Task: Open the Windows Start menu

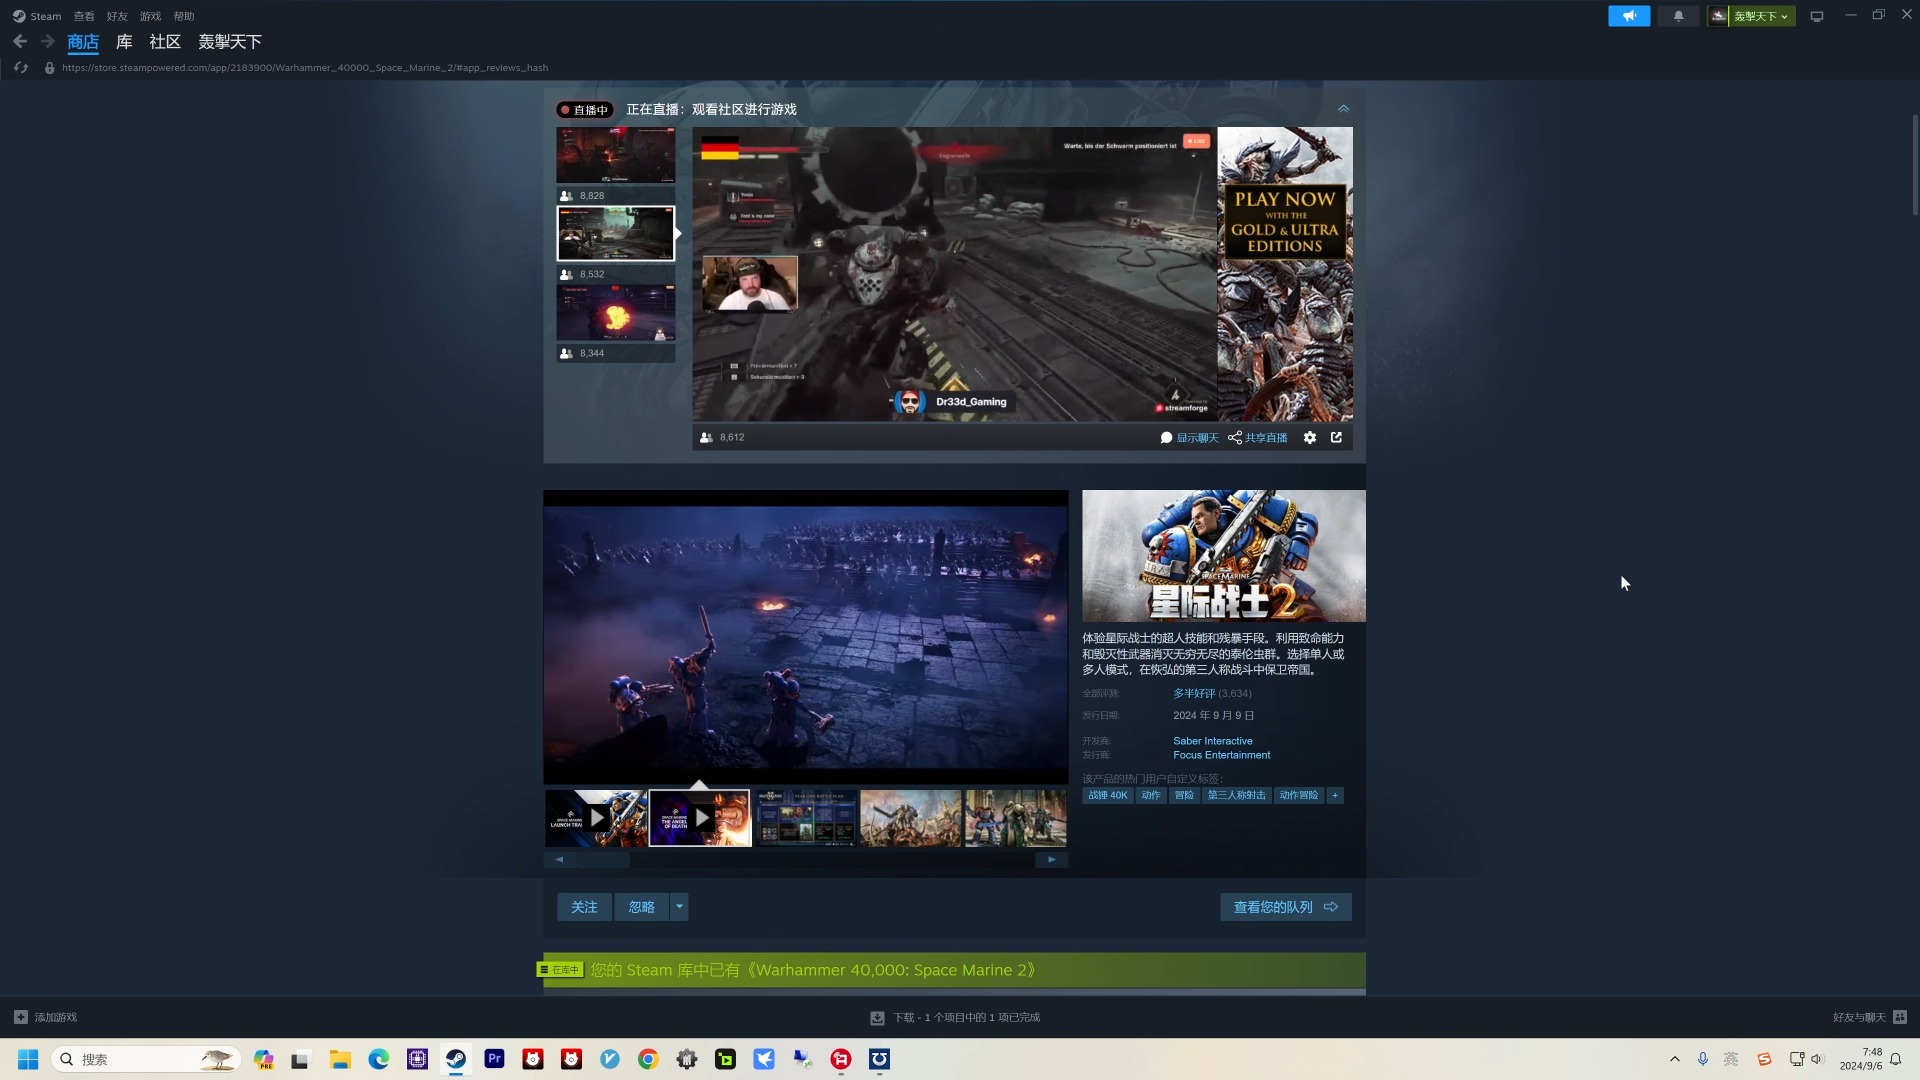Action: click(28, 1059)
